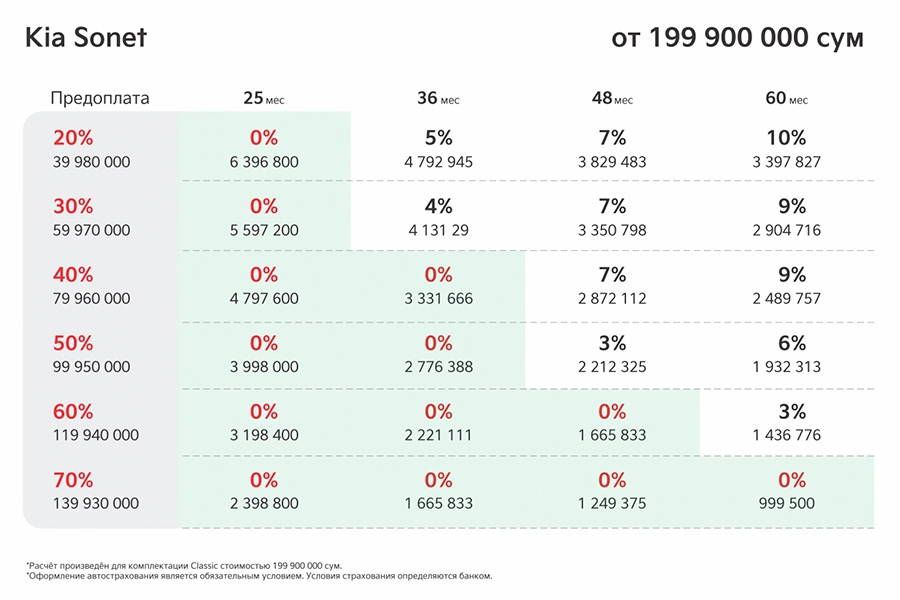Select the 25 мес column header
The height and width of the screenshot is (600, 900).
(263, 99)
